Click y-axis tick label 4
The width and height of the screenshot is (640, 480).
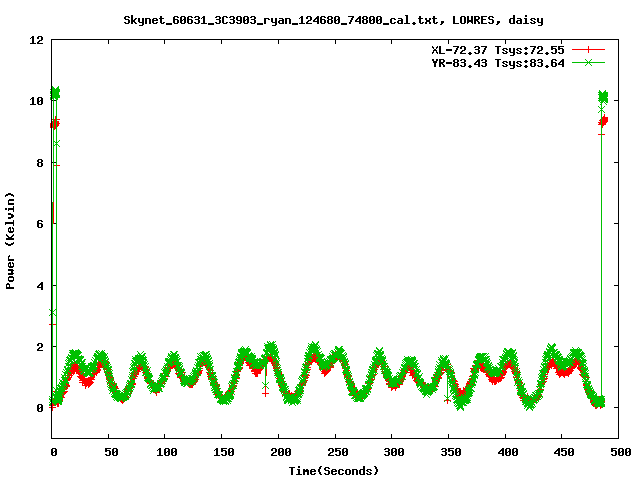[40, 286]
